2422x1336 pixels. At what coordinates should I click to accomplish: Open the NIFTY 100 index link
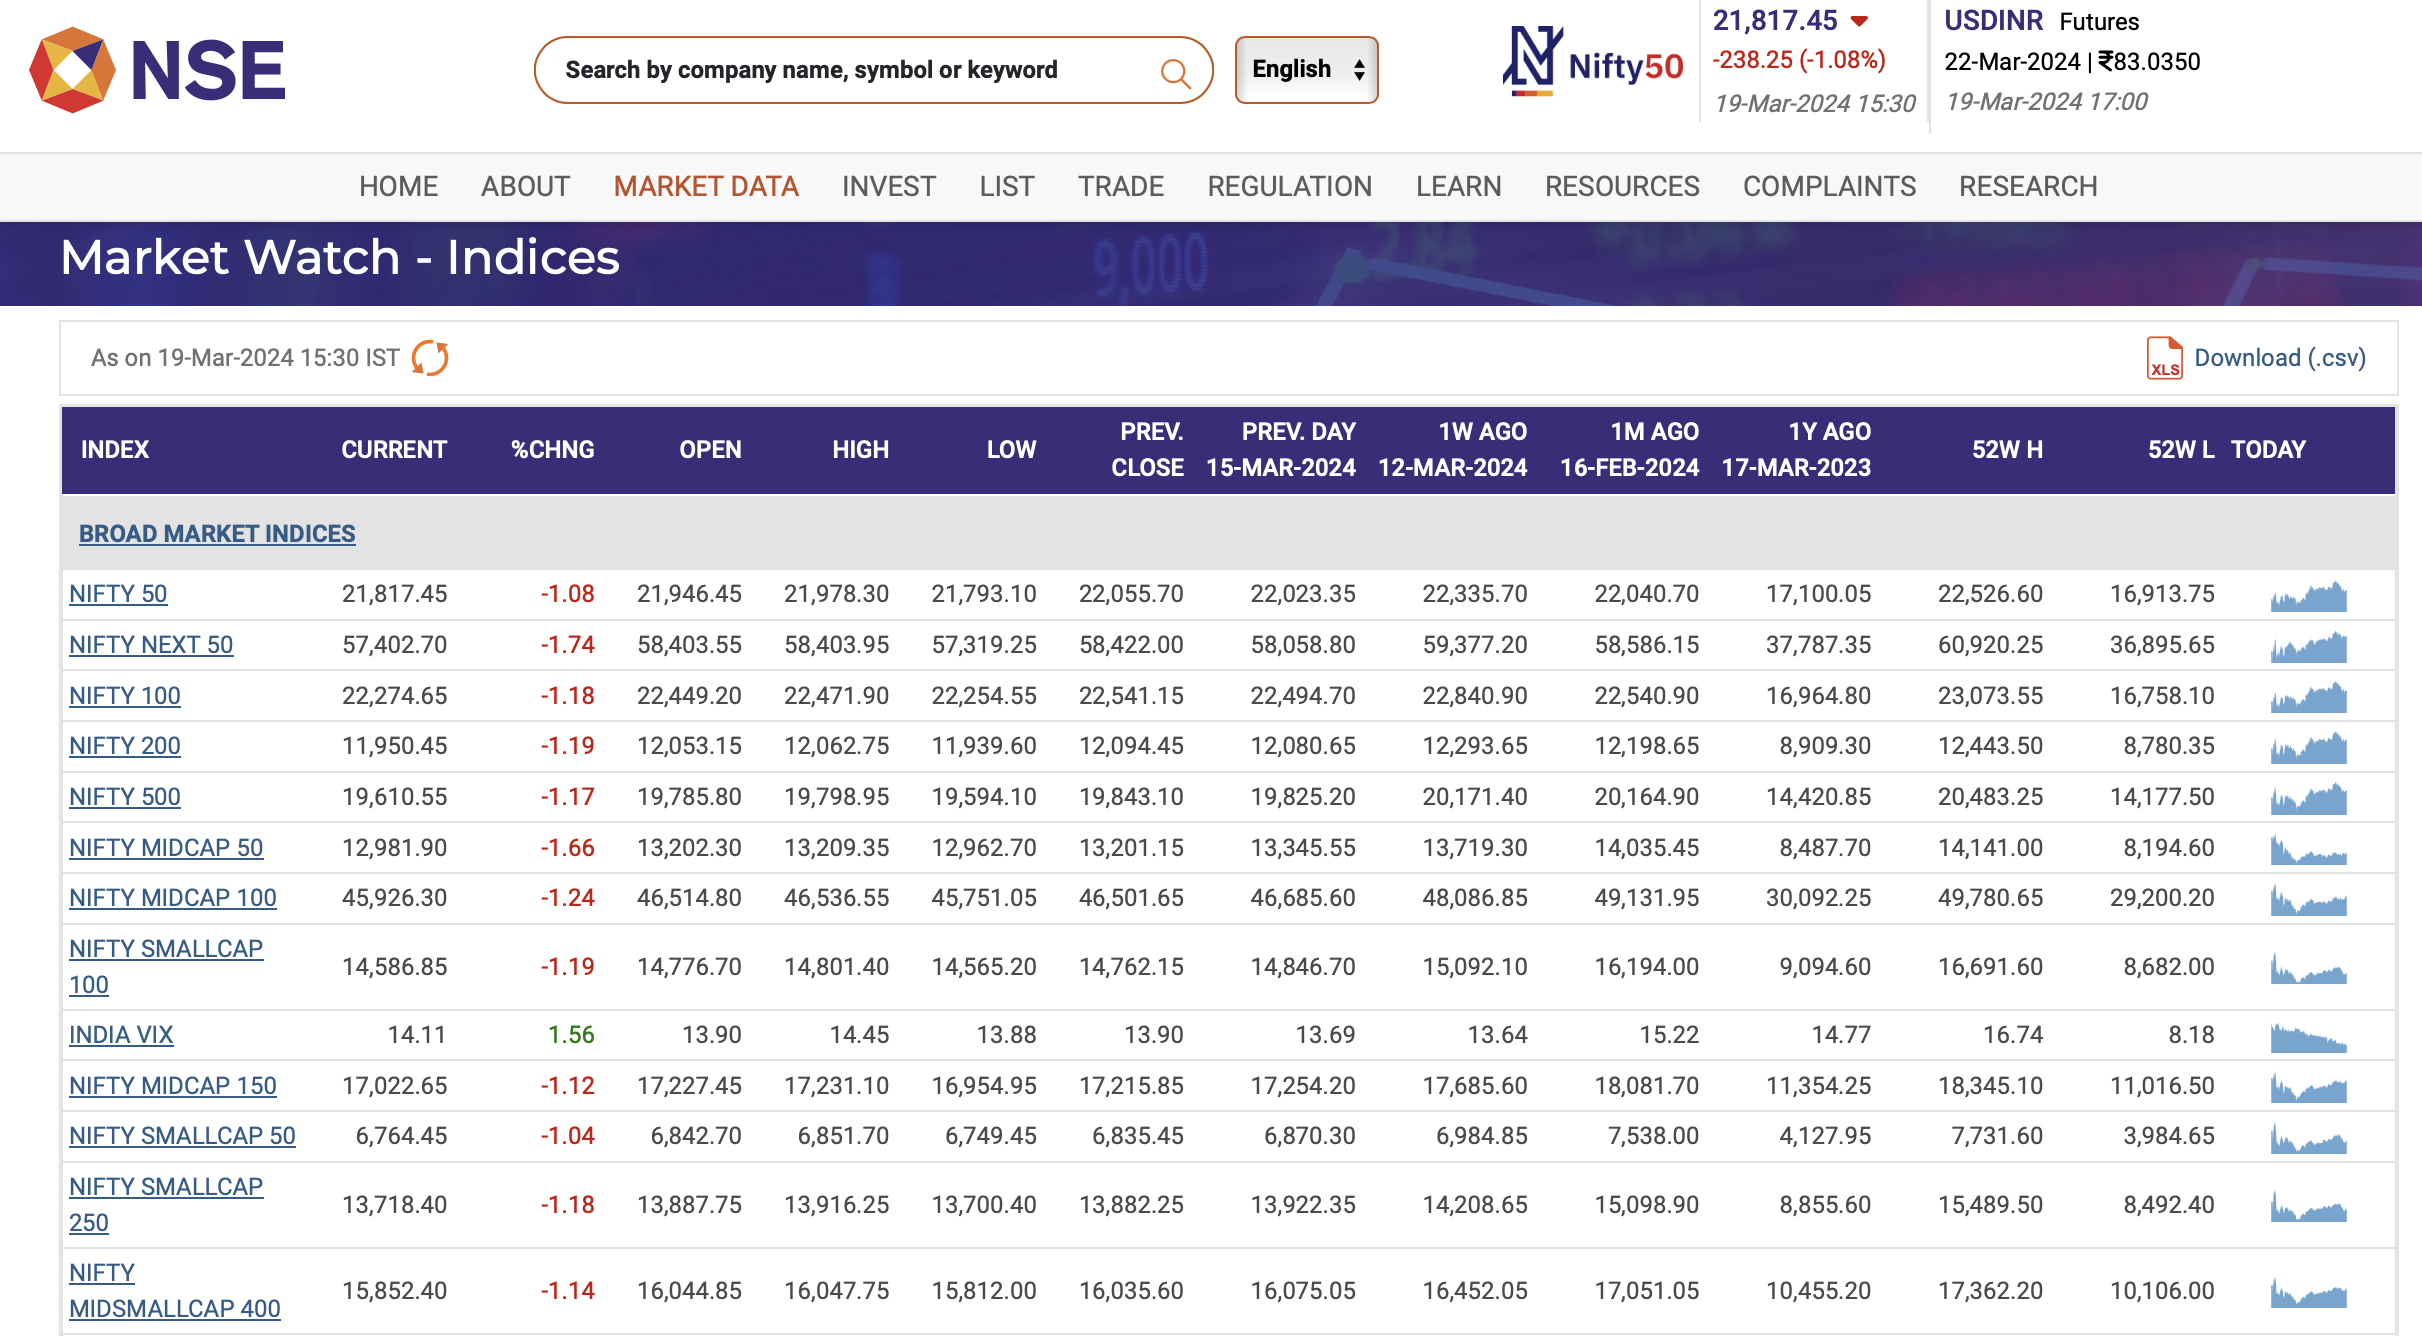pos(125,696)
